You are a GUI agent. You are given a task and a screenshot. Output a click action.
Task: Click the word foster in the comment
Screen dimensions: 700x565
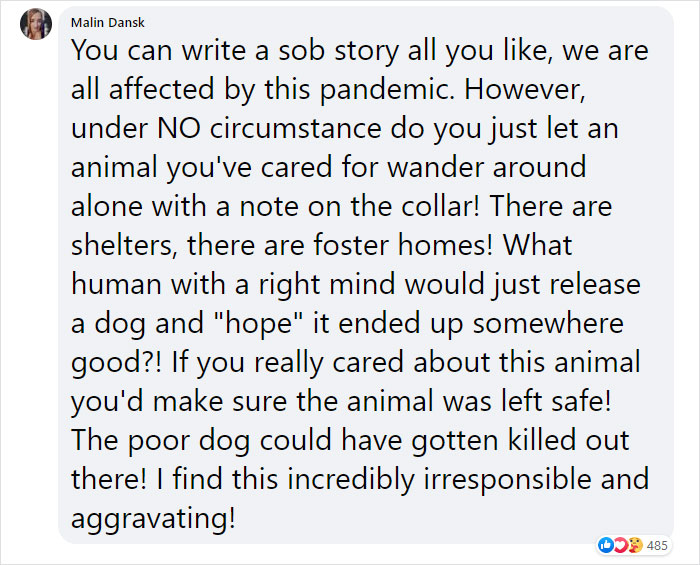pyautogui.click(x=351, y=245)
